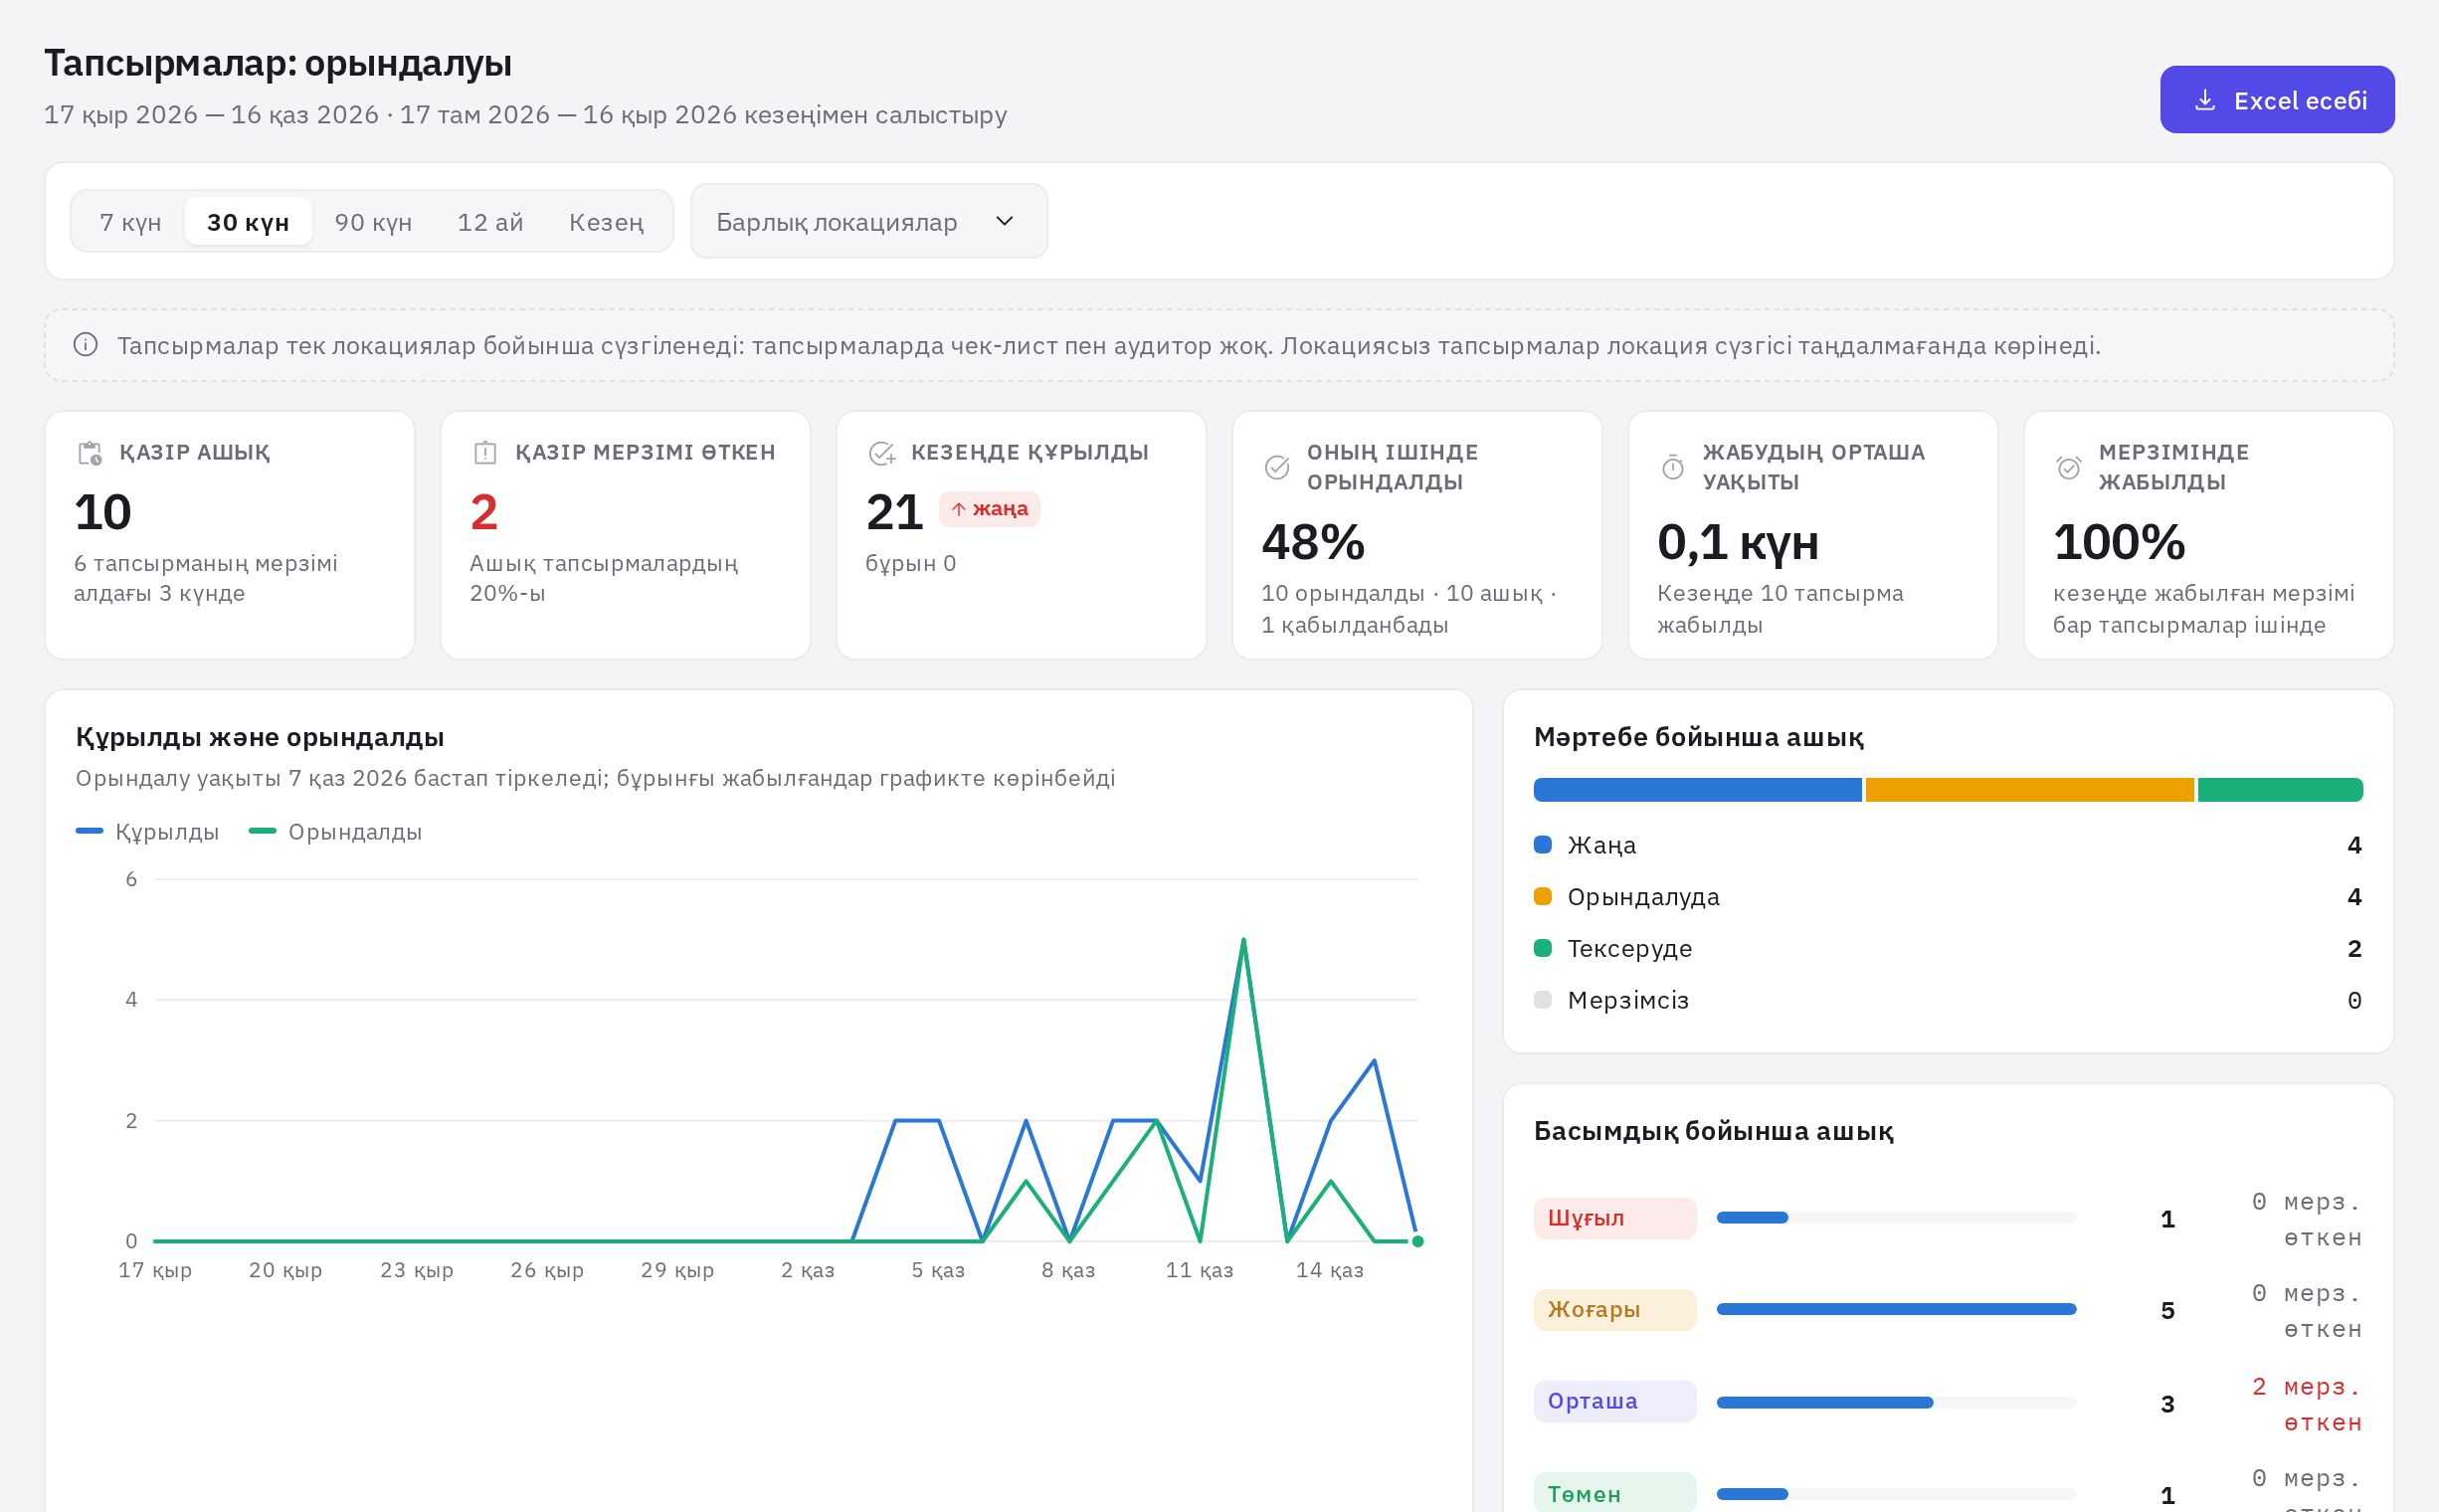
Task: Click the green Тексеруде segment of the status bar
Action: tap(2280, 790)
